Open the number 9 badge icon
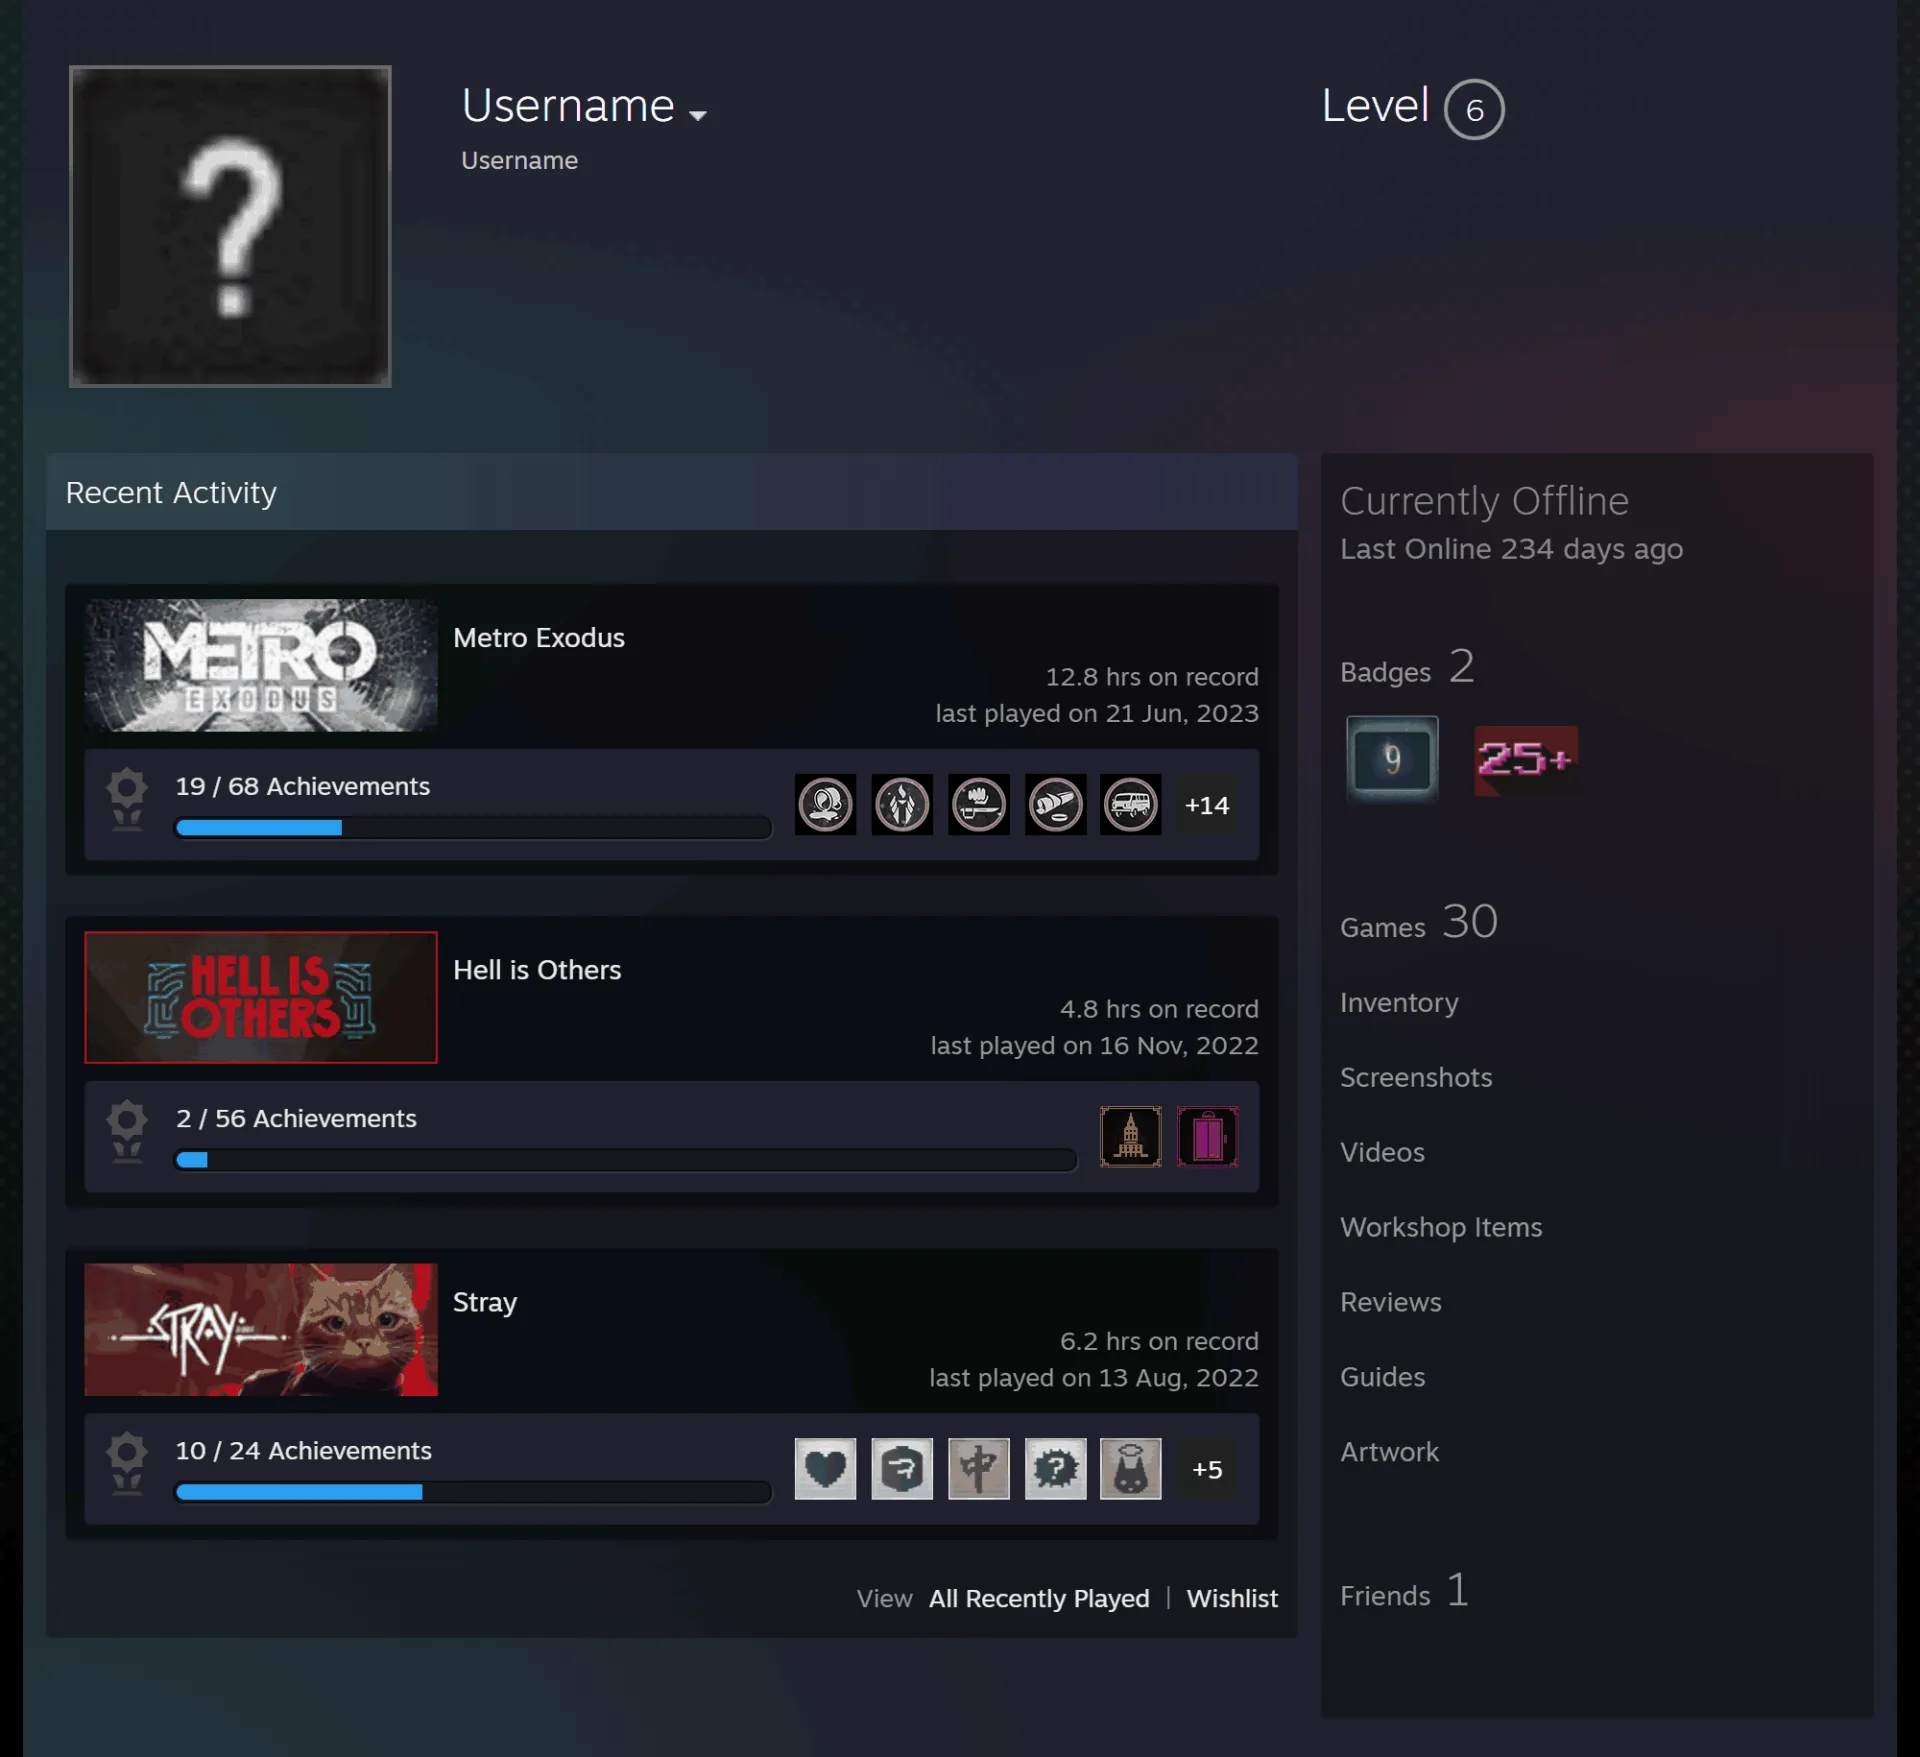Screen dimensions: 1920x1757 tap(1392, 758)
